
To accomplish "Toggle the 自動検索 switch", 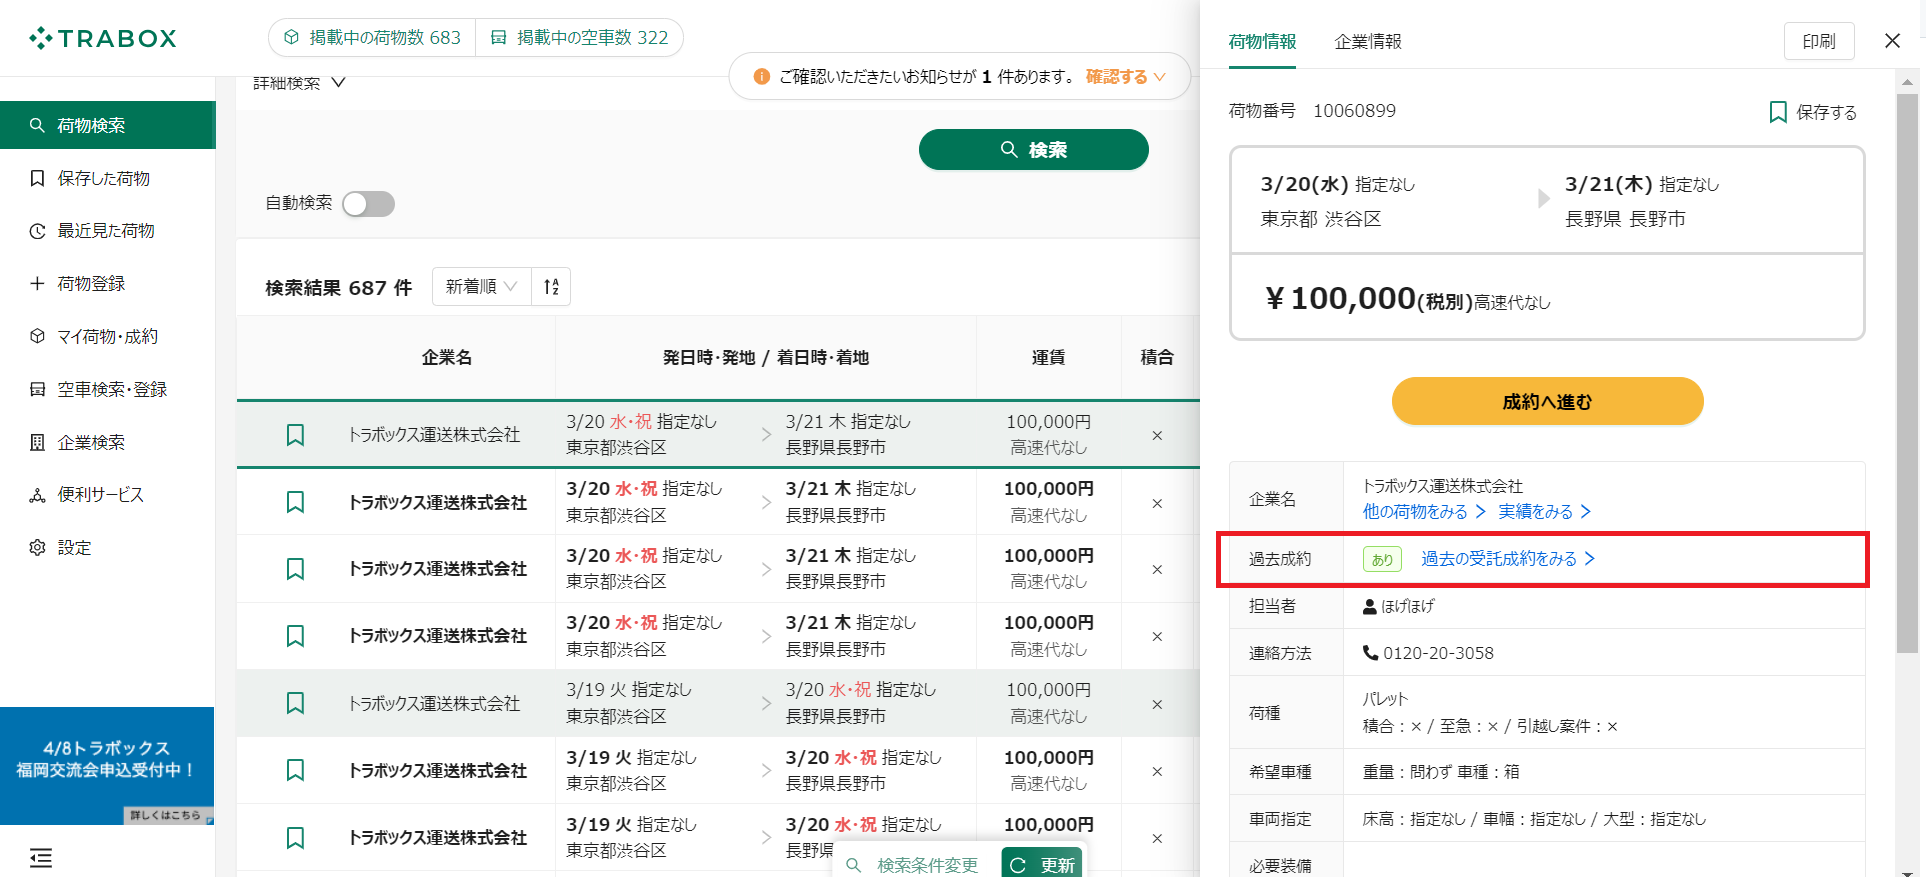I will (368, 204).
